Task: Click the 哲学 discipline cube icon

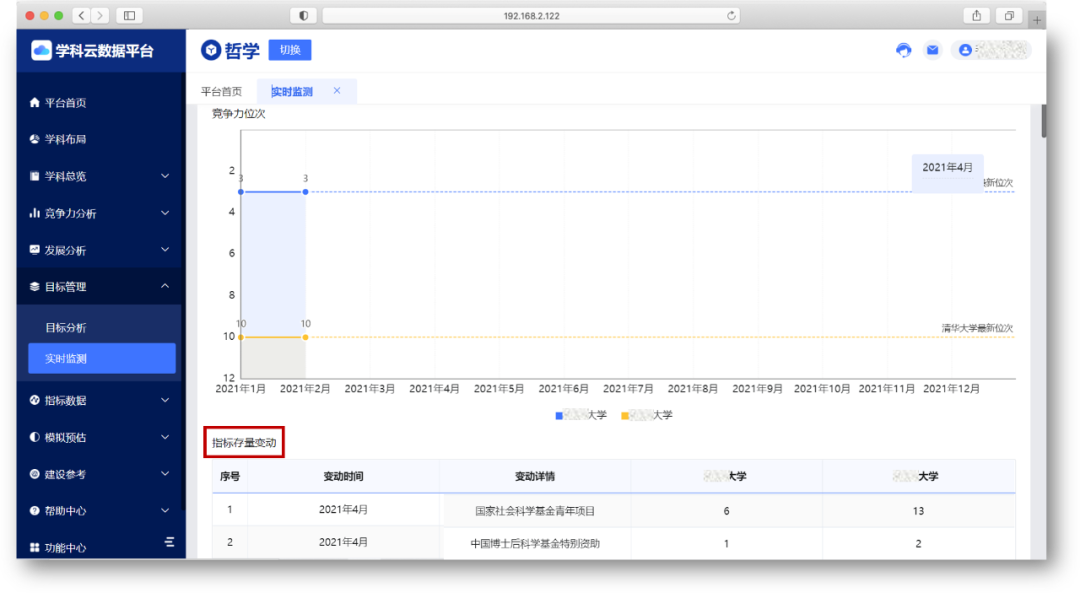Action: pyautogui.click(x=211, y=50)
